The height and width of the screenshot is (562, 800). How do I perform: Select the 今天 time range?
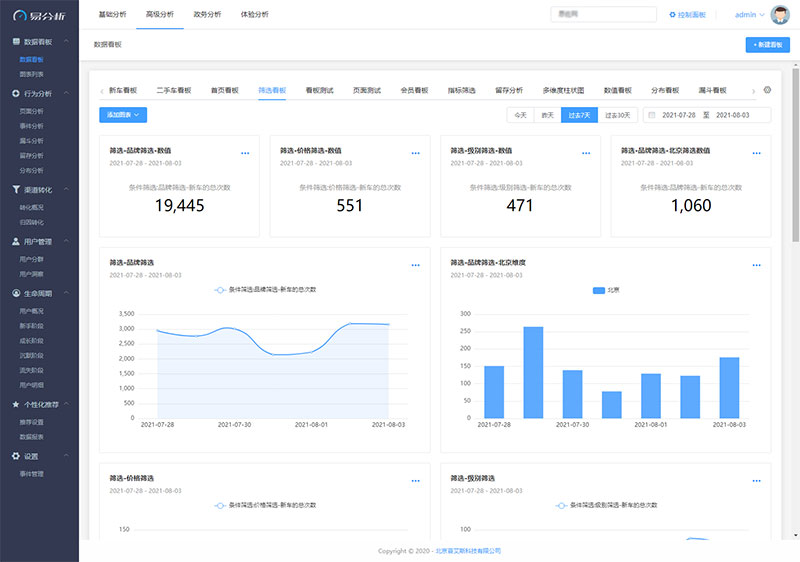click(520, 115)
